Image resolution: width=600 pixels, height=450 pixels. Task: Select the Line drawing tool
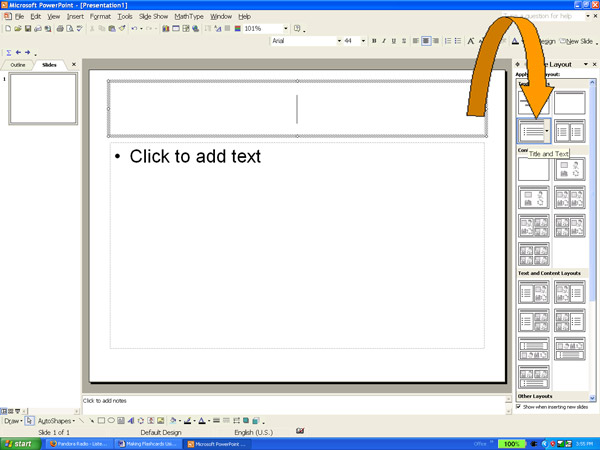(81, 421)
